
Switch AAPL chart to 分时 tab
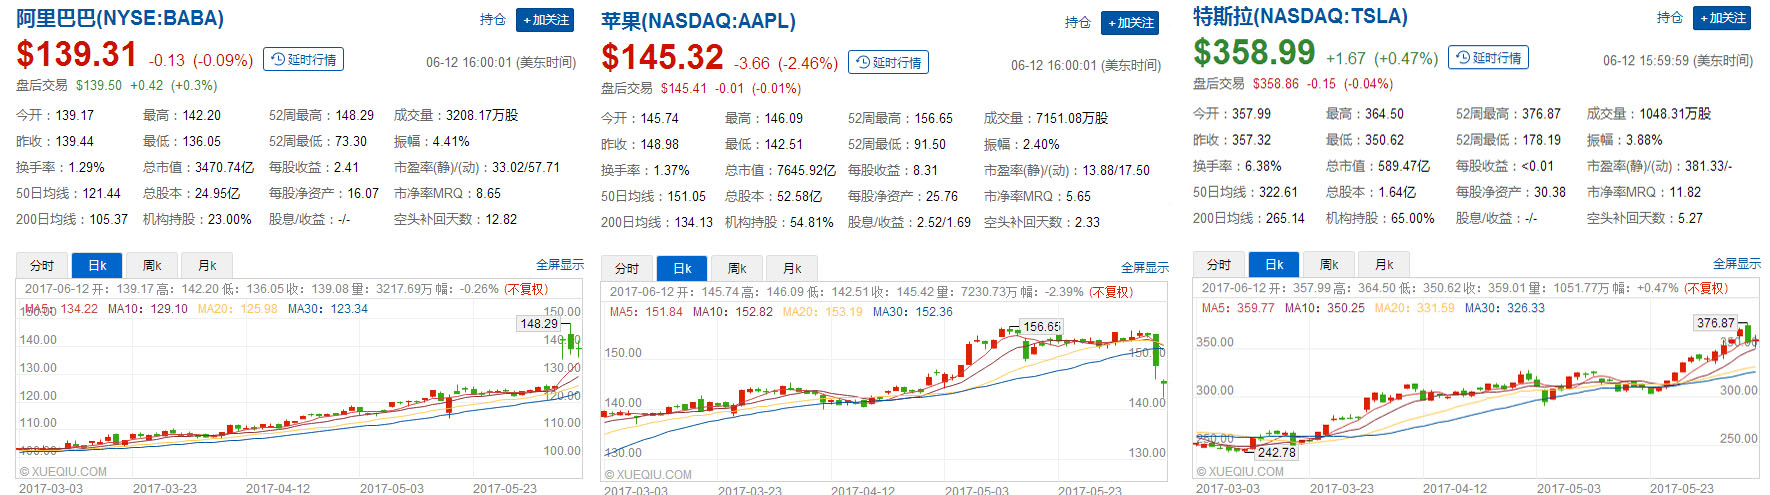click(627, 268)
